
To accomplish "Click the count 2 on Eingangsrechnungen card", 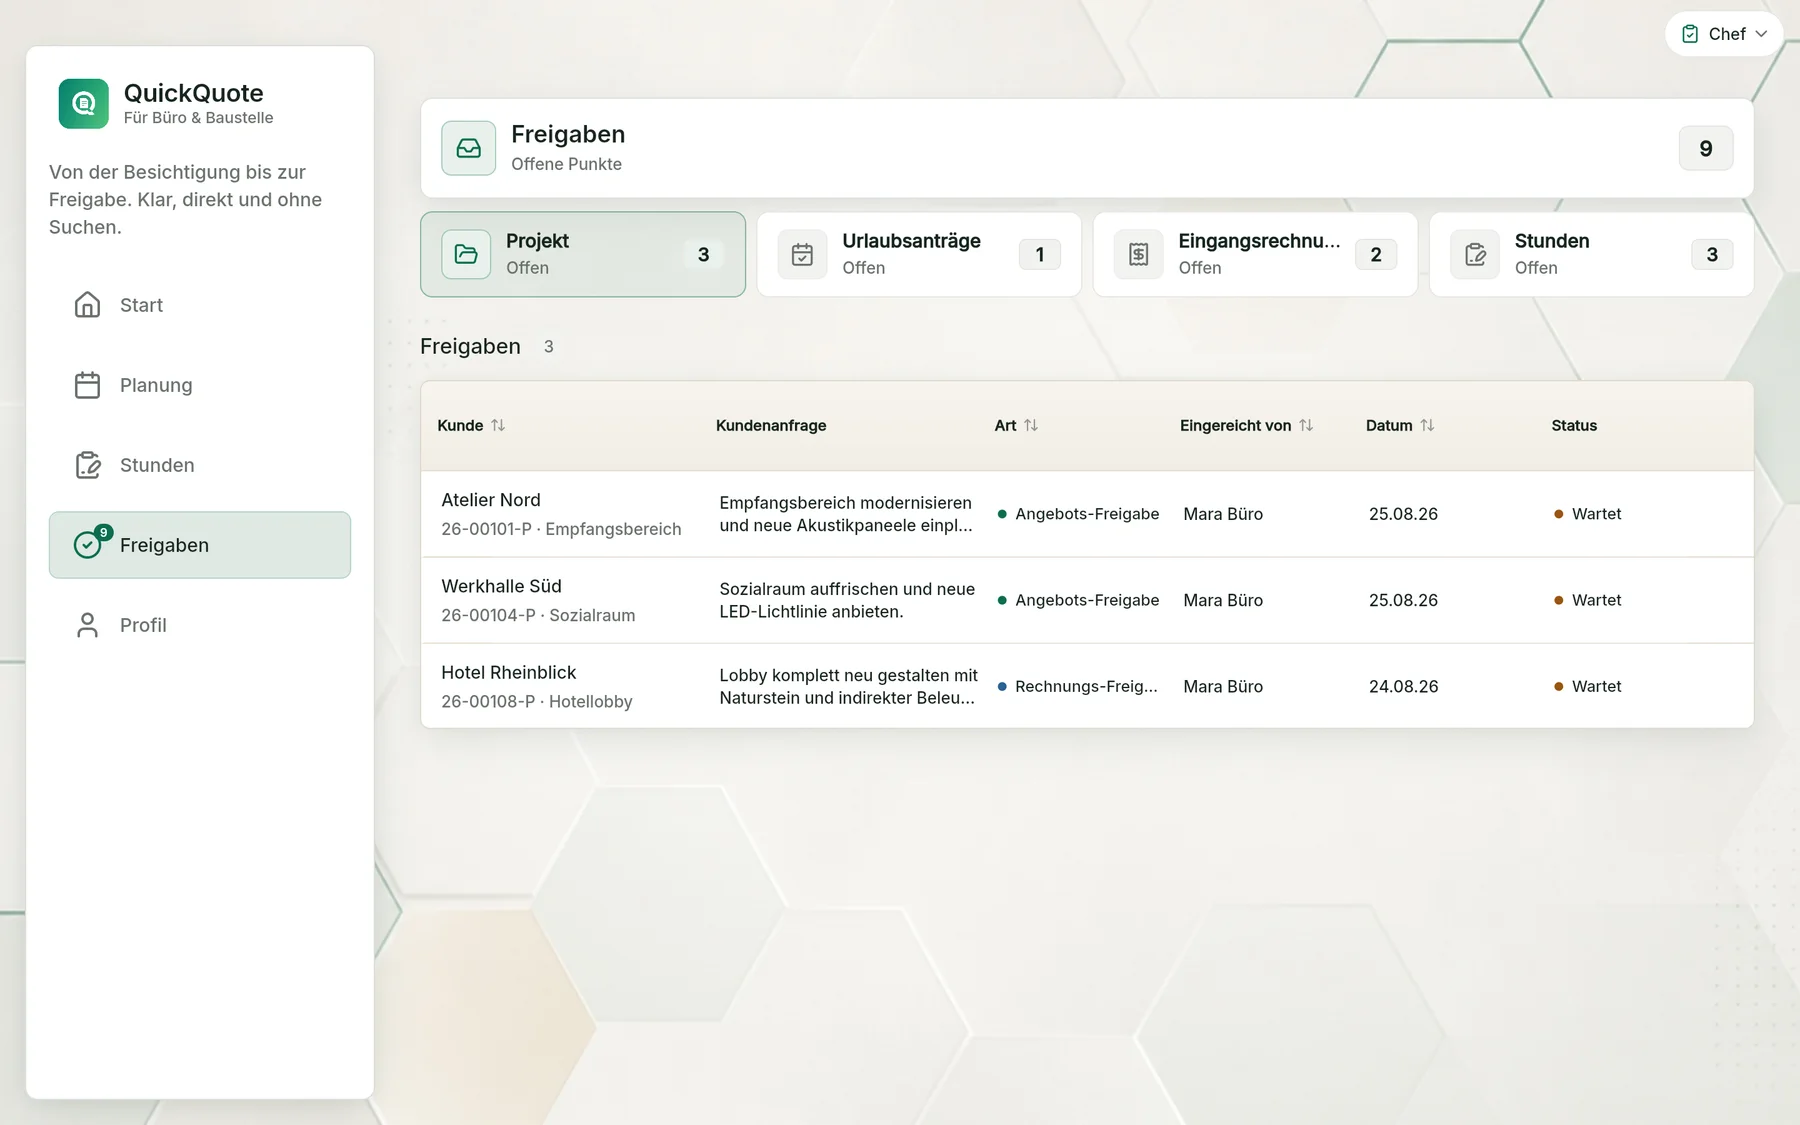I will 1376,254.
